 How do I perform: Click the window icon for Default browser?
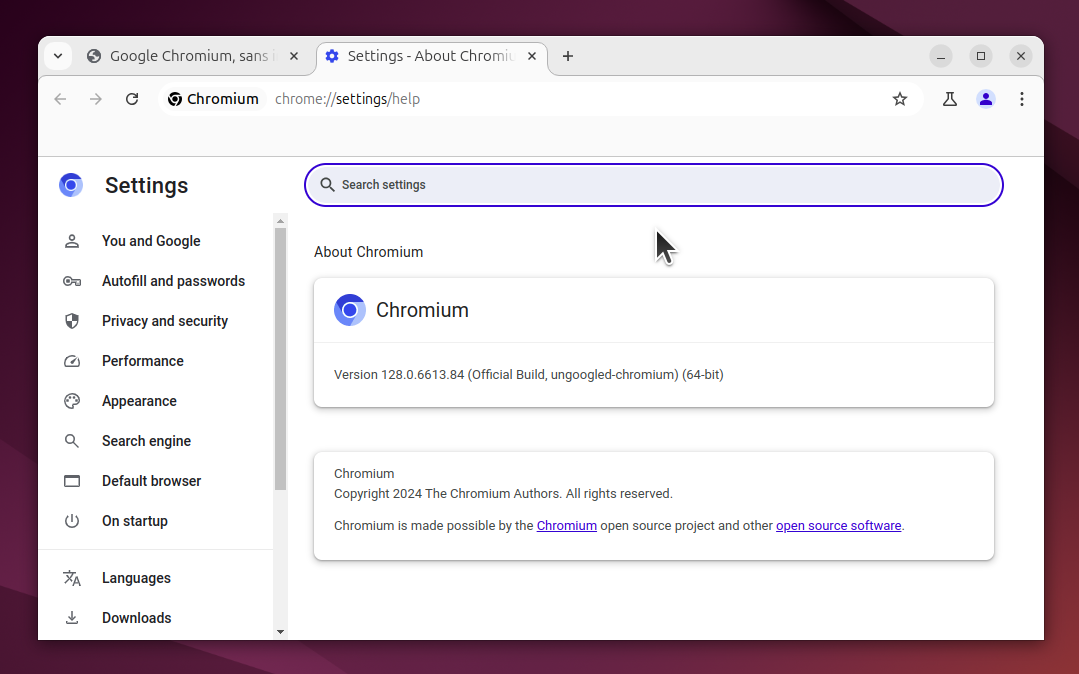tap(72, 481)
